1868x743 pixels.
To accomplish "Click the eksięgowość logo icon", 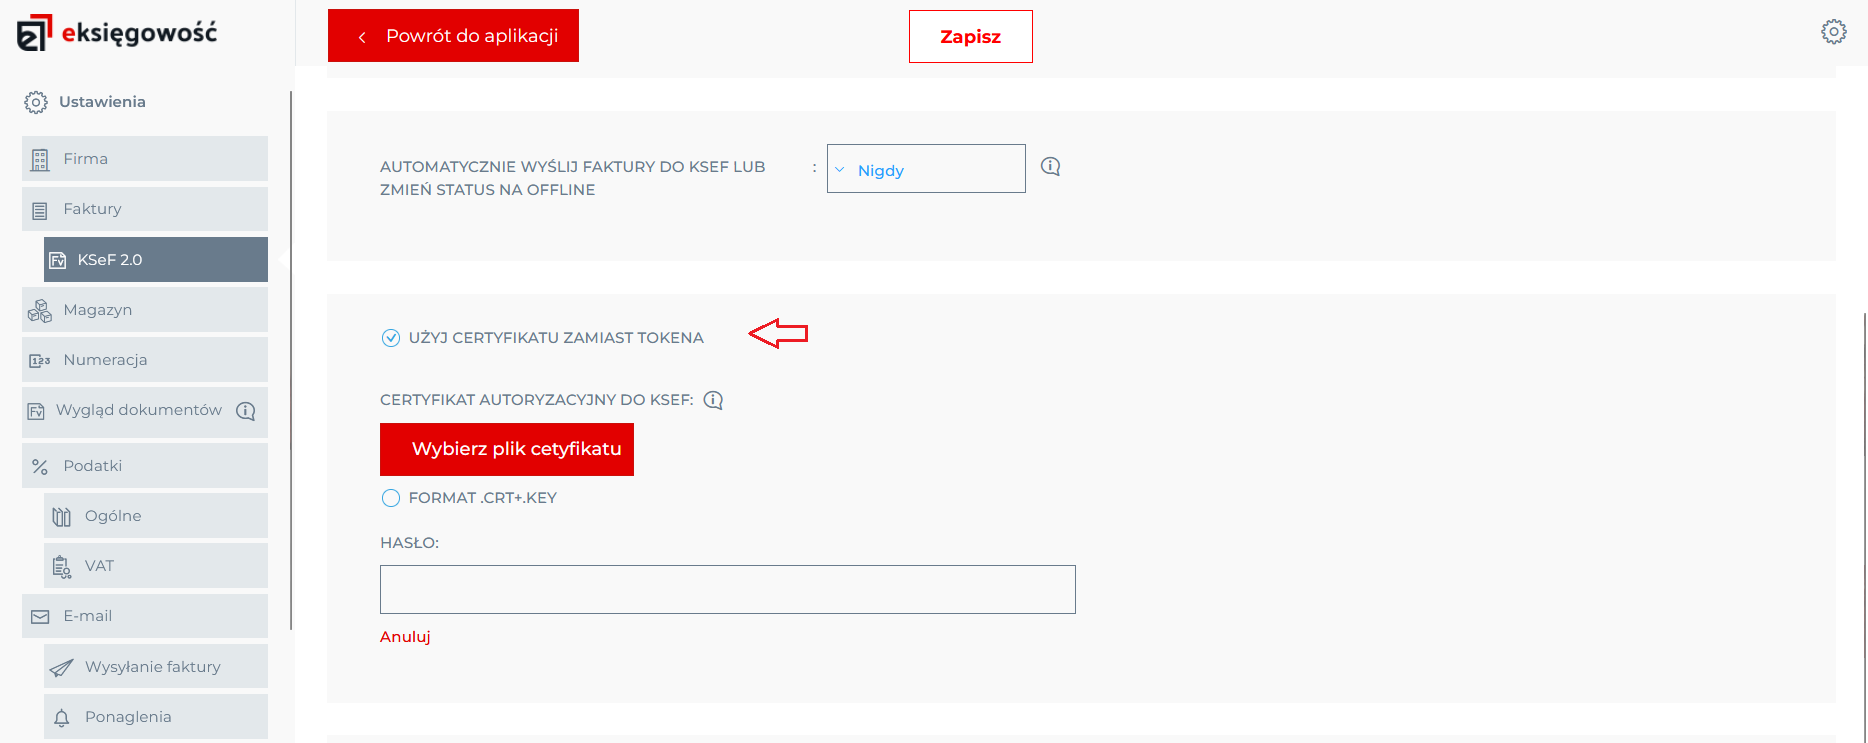I will [x=34, y=32].
